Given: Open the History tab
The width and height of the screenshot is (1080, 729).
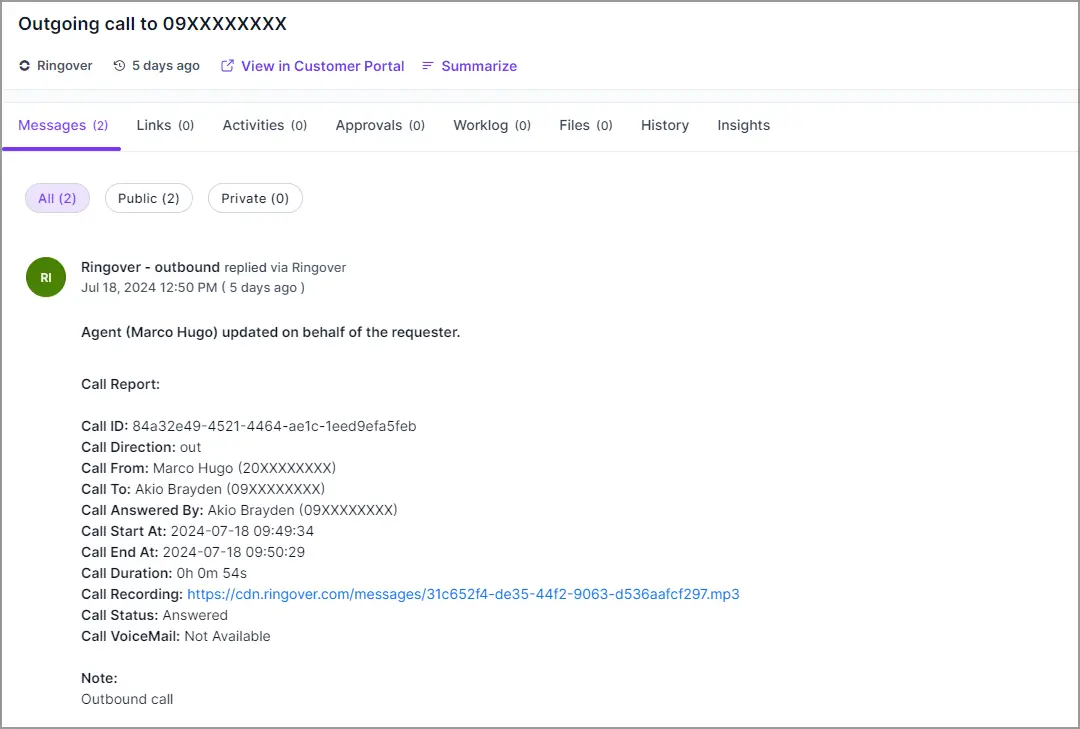Looking at the screenshot, I should click(x=665, y=125).
